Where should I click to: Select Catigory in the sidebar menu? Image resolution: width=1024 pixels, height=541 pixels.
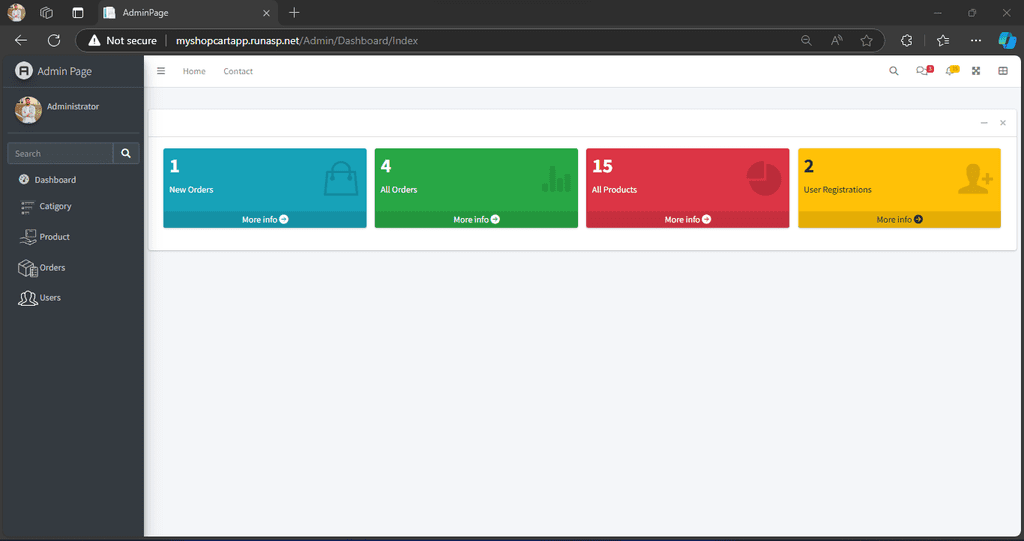pos(56,206)
